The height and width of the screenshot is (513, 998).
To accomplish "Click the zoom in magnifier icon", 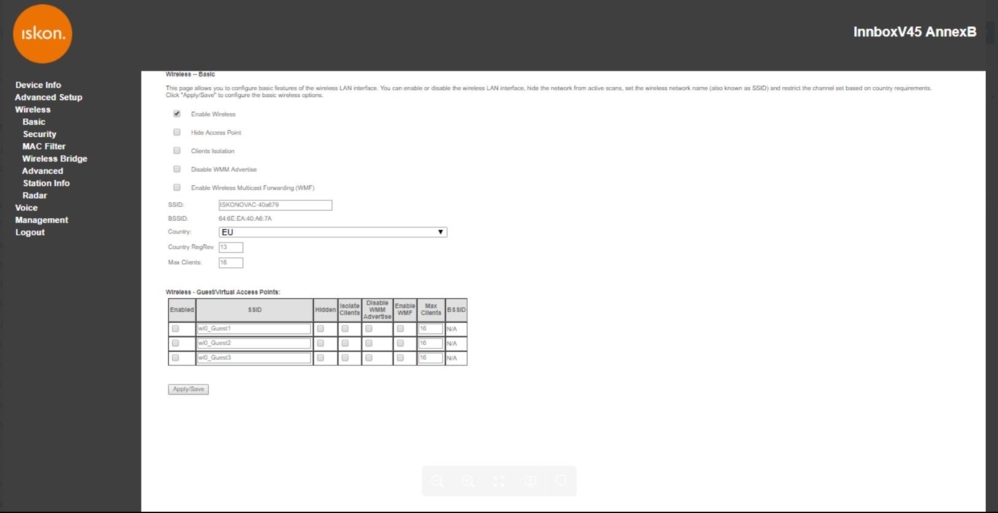I will coord(468,481).
